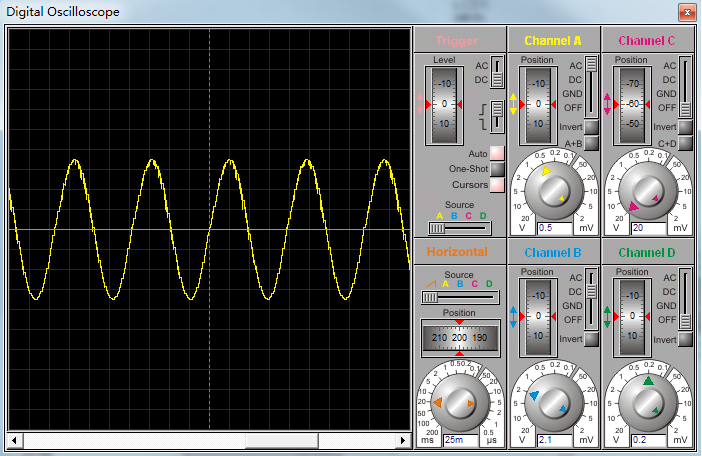Turn on trigger Auto mode
This screenshot has width=702, height=456.
[497, 153]
